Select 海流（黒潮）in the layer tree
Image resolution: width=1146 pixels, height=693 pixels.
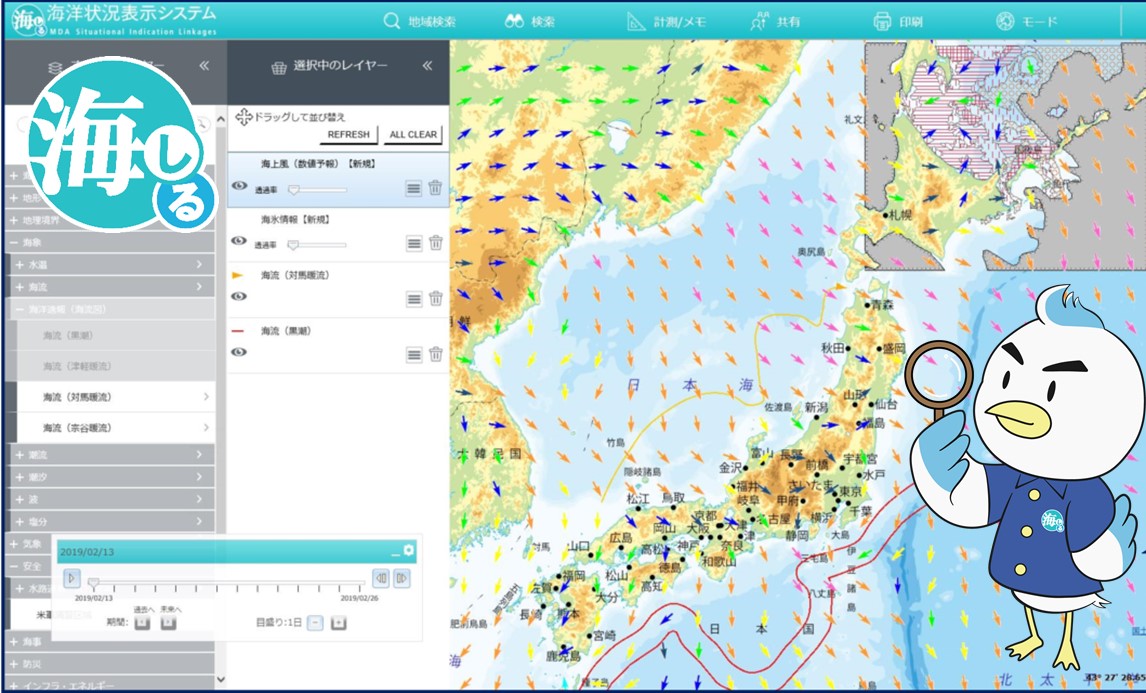coord(115,336)
